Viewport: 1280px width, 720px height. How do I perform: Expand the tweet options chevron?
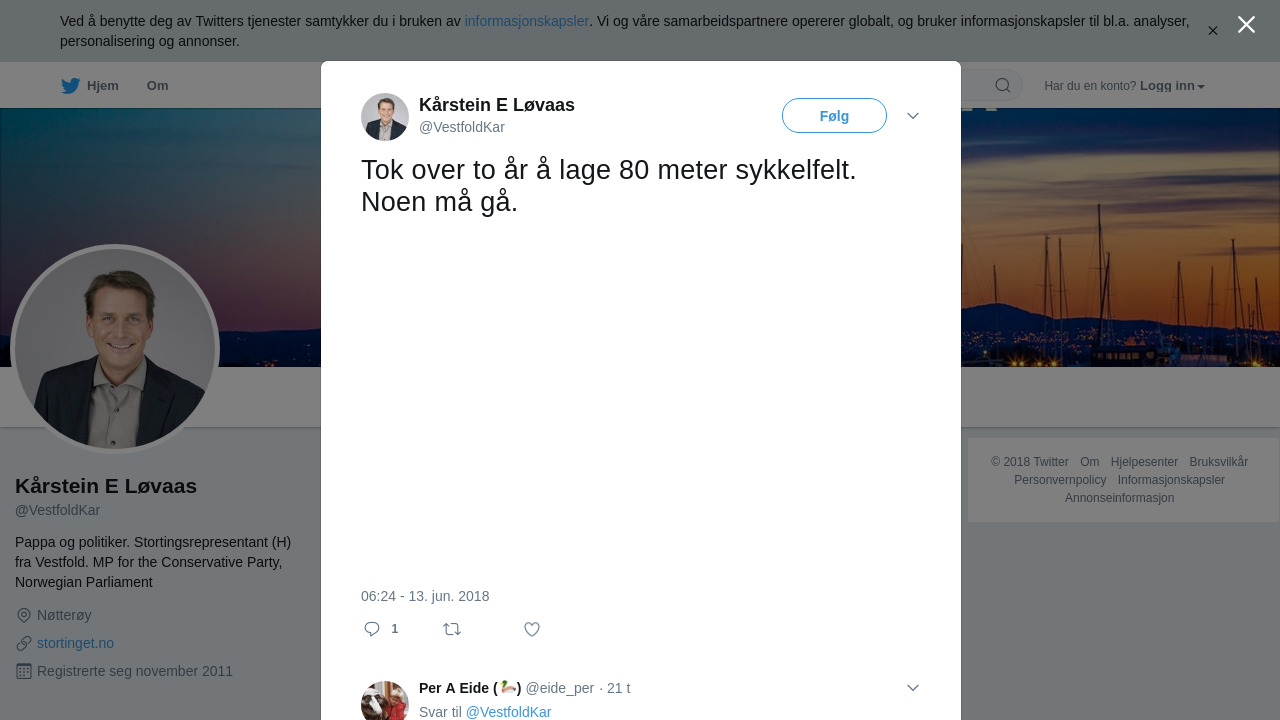(x=913, y=116)
